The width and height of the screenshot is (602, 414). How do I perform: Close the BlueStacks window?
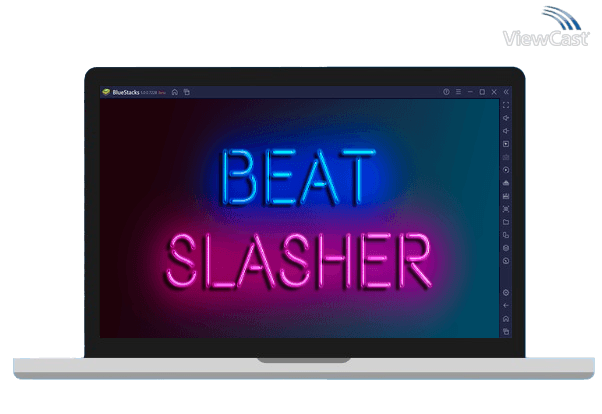[494, 92]
